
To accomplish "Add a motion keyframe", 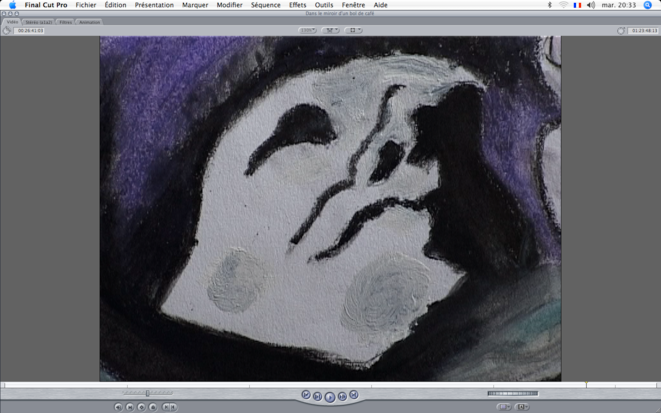I will (x=141, y=407).
